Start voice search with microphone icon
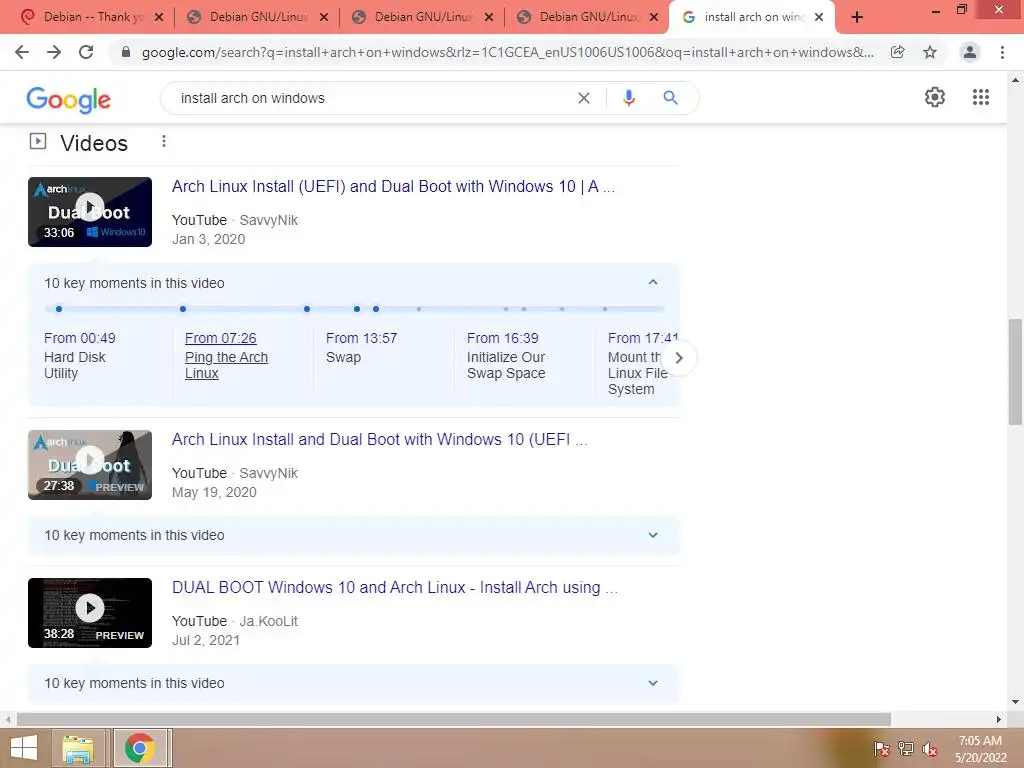The height and width of the screenshot is (768, 1024). tap(629, 98)
